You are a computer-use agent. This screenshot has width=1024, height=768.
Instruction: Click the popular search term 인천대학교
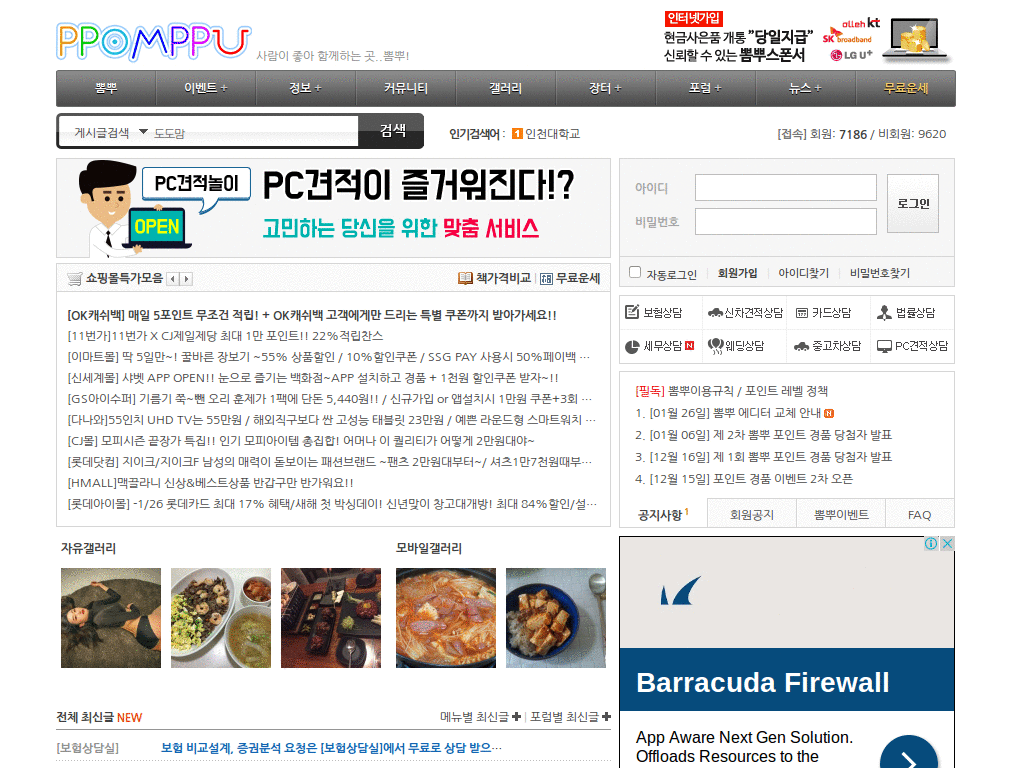click(x=552, y=133)
